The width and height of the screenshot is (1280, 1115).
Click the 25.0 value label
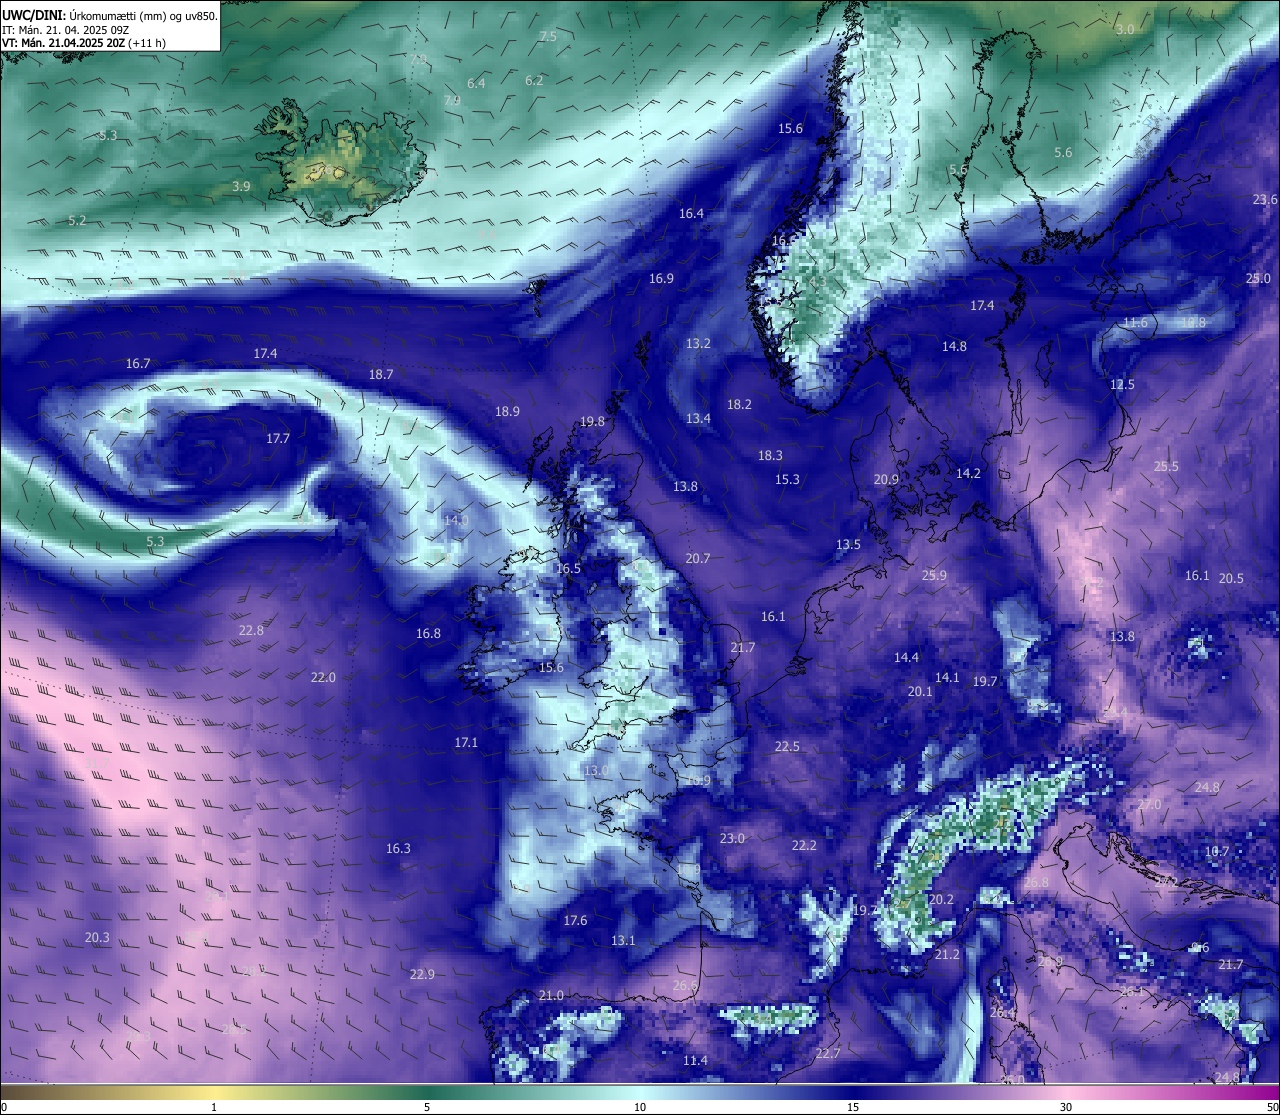point(1258,278)
